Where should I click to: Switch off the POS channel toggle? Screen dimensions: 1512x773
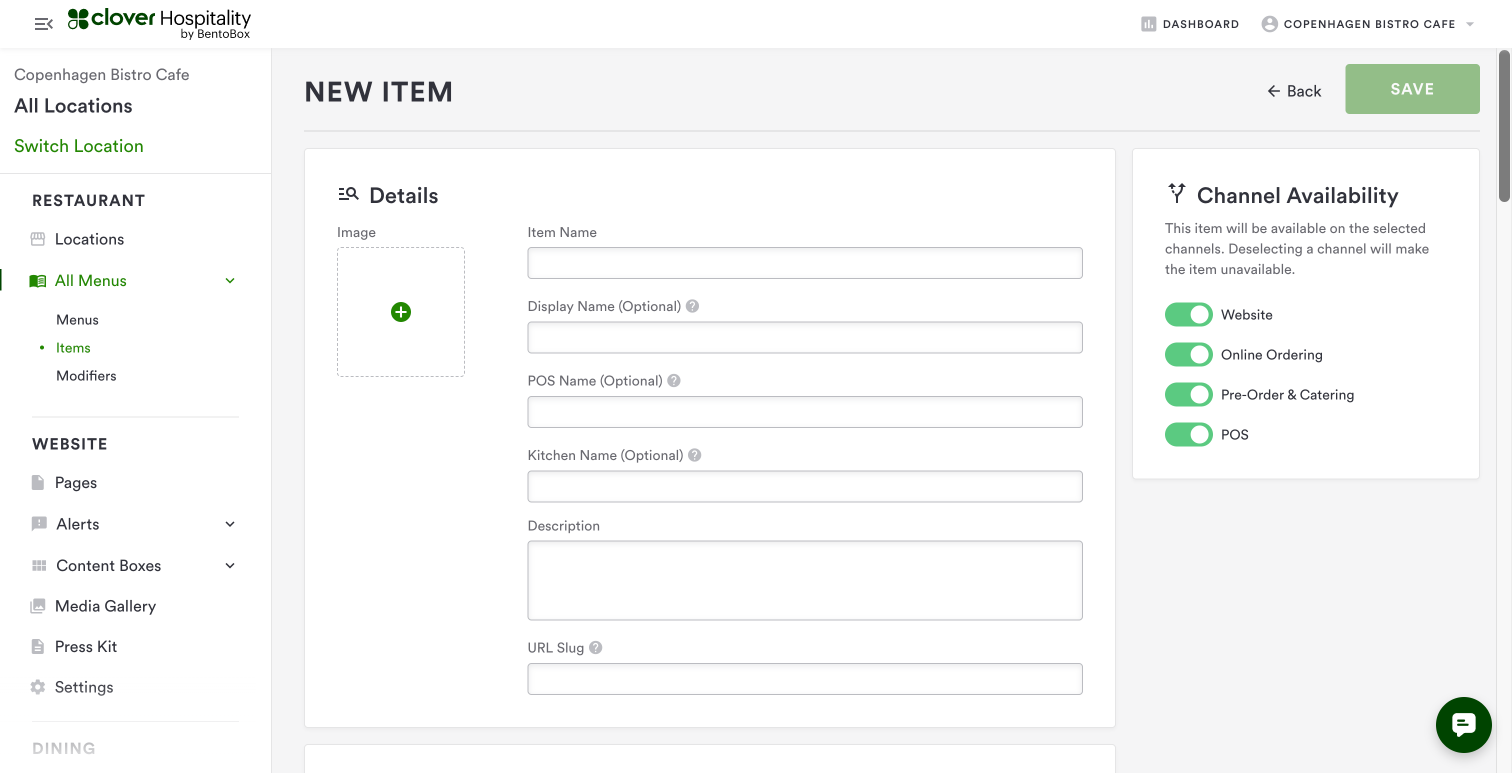click(1188, 435)
